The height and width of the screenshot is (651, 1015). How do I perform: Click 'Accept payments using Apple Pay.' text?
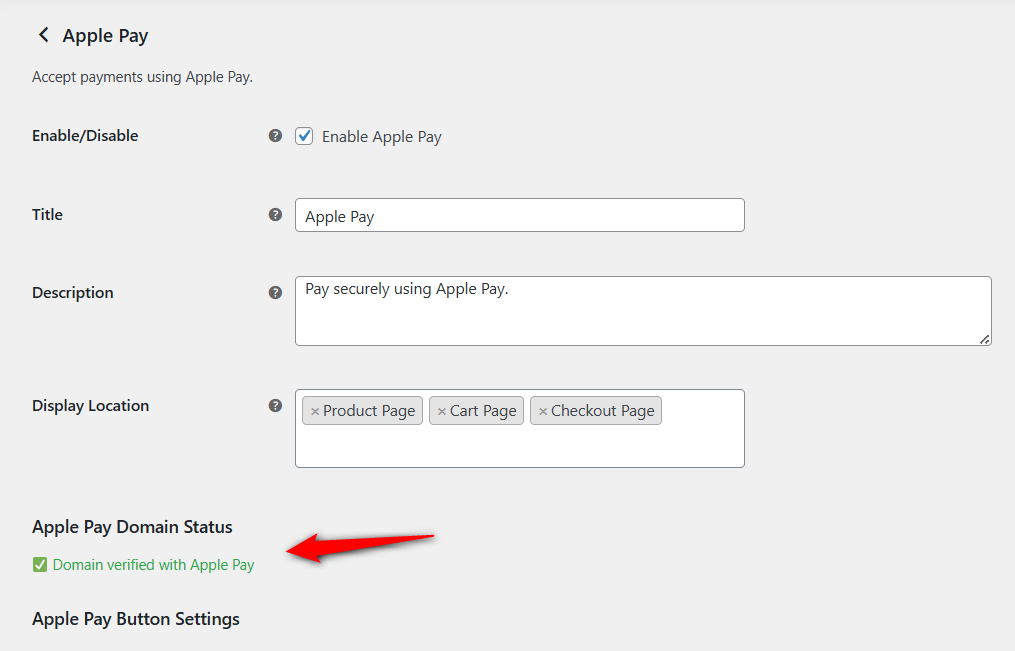point(142,77)
